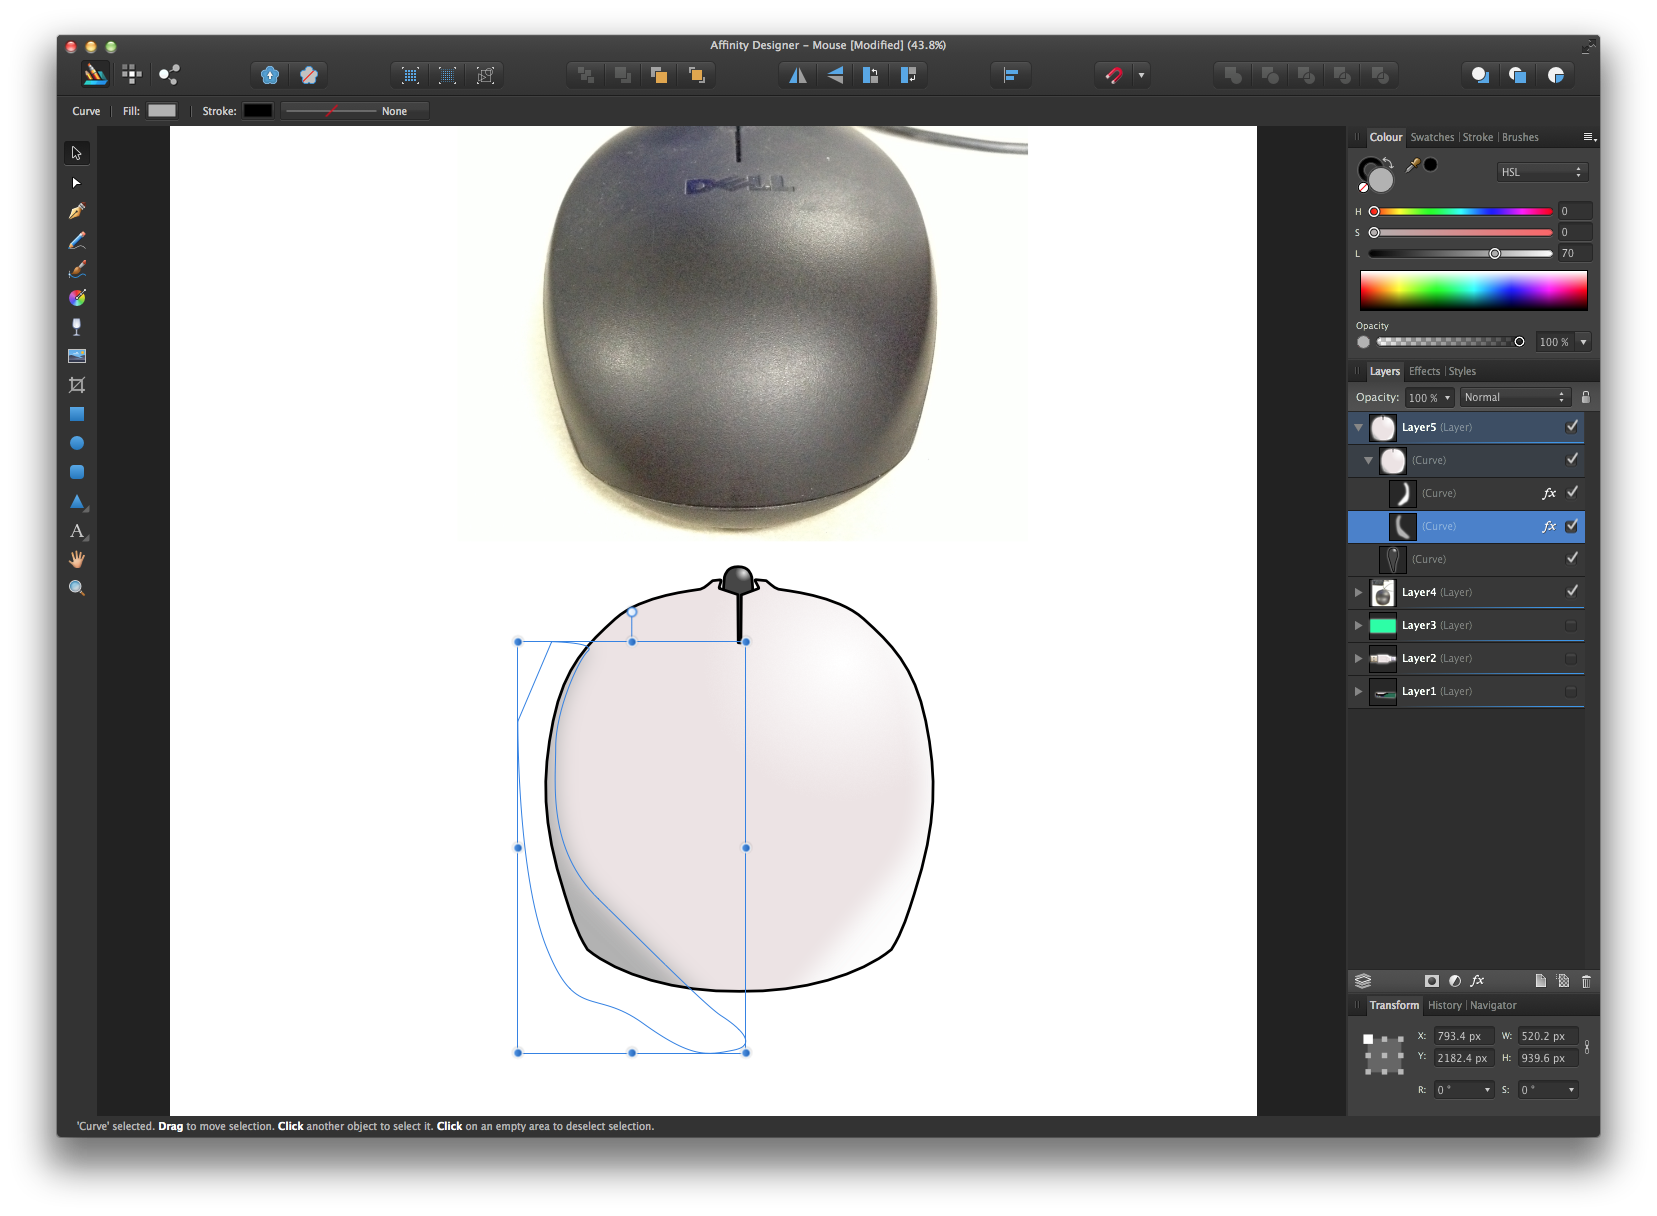Switch to the History tab
The width and height of the screenshot is (1657, 1216).
click(1444, 1005)
